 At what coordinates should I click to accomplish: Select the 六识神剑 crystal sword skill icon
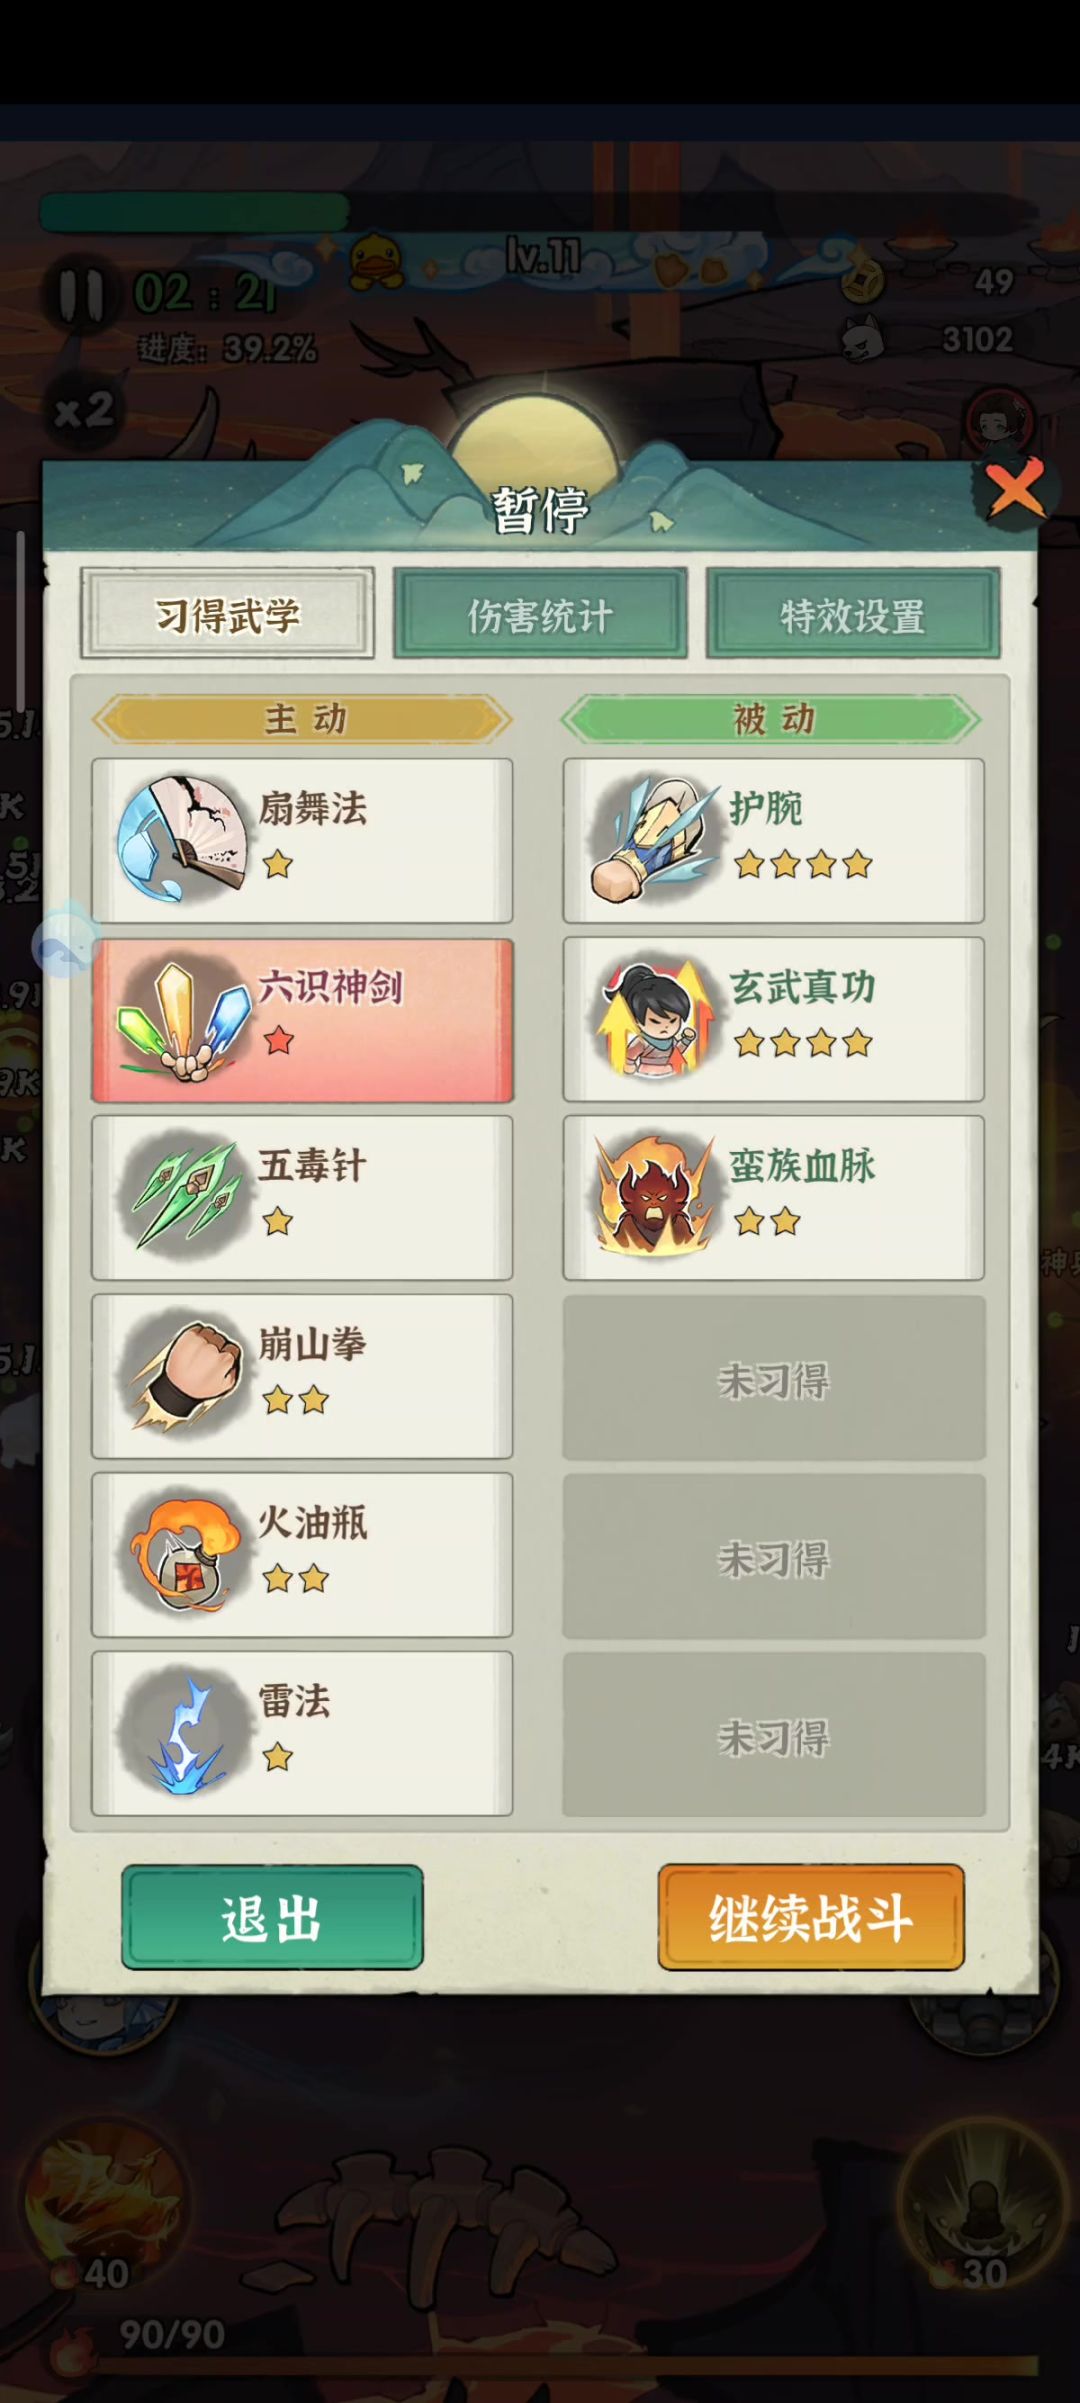point(182,1020)
